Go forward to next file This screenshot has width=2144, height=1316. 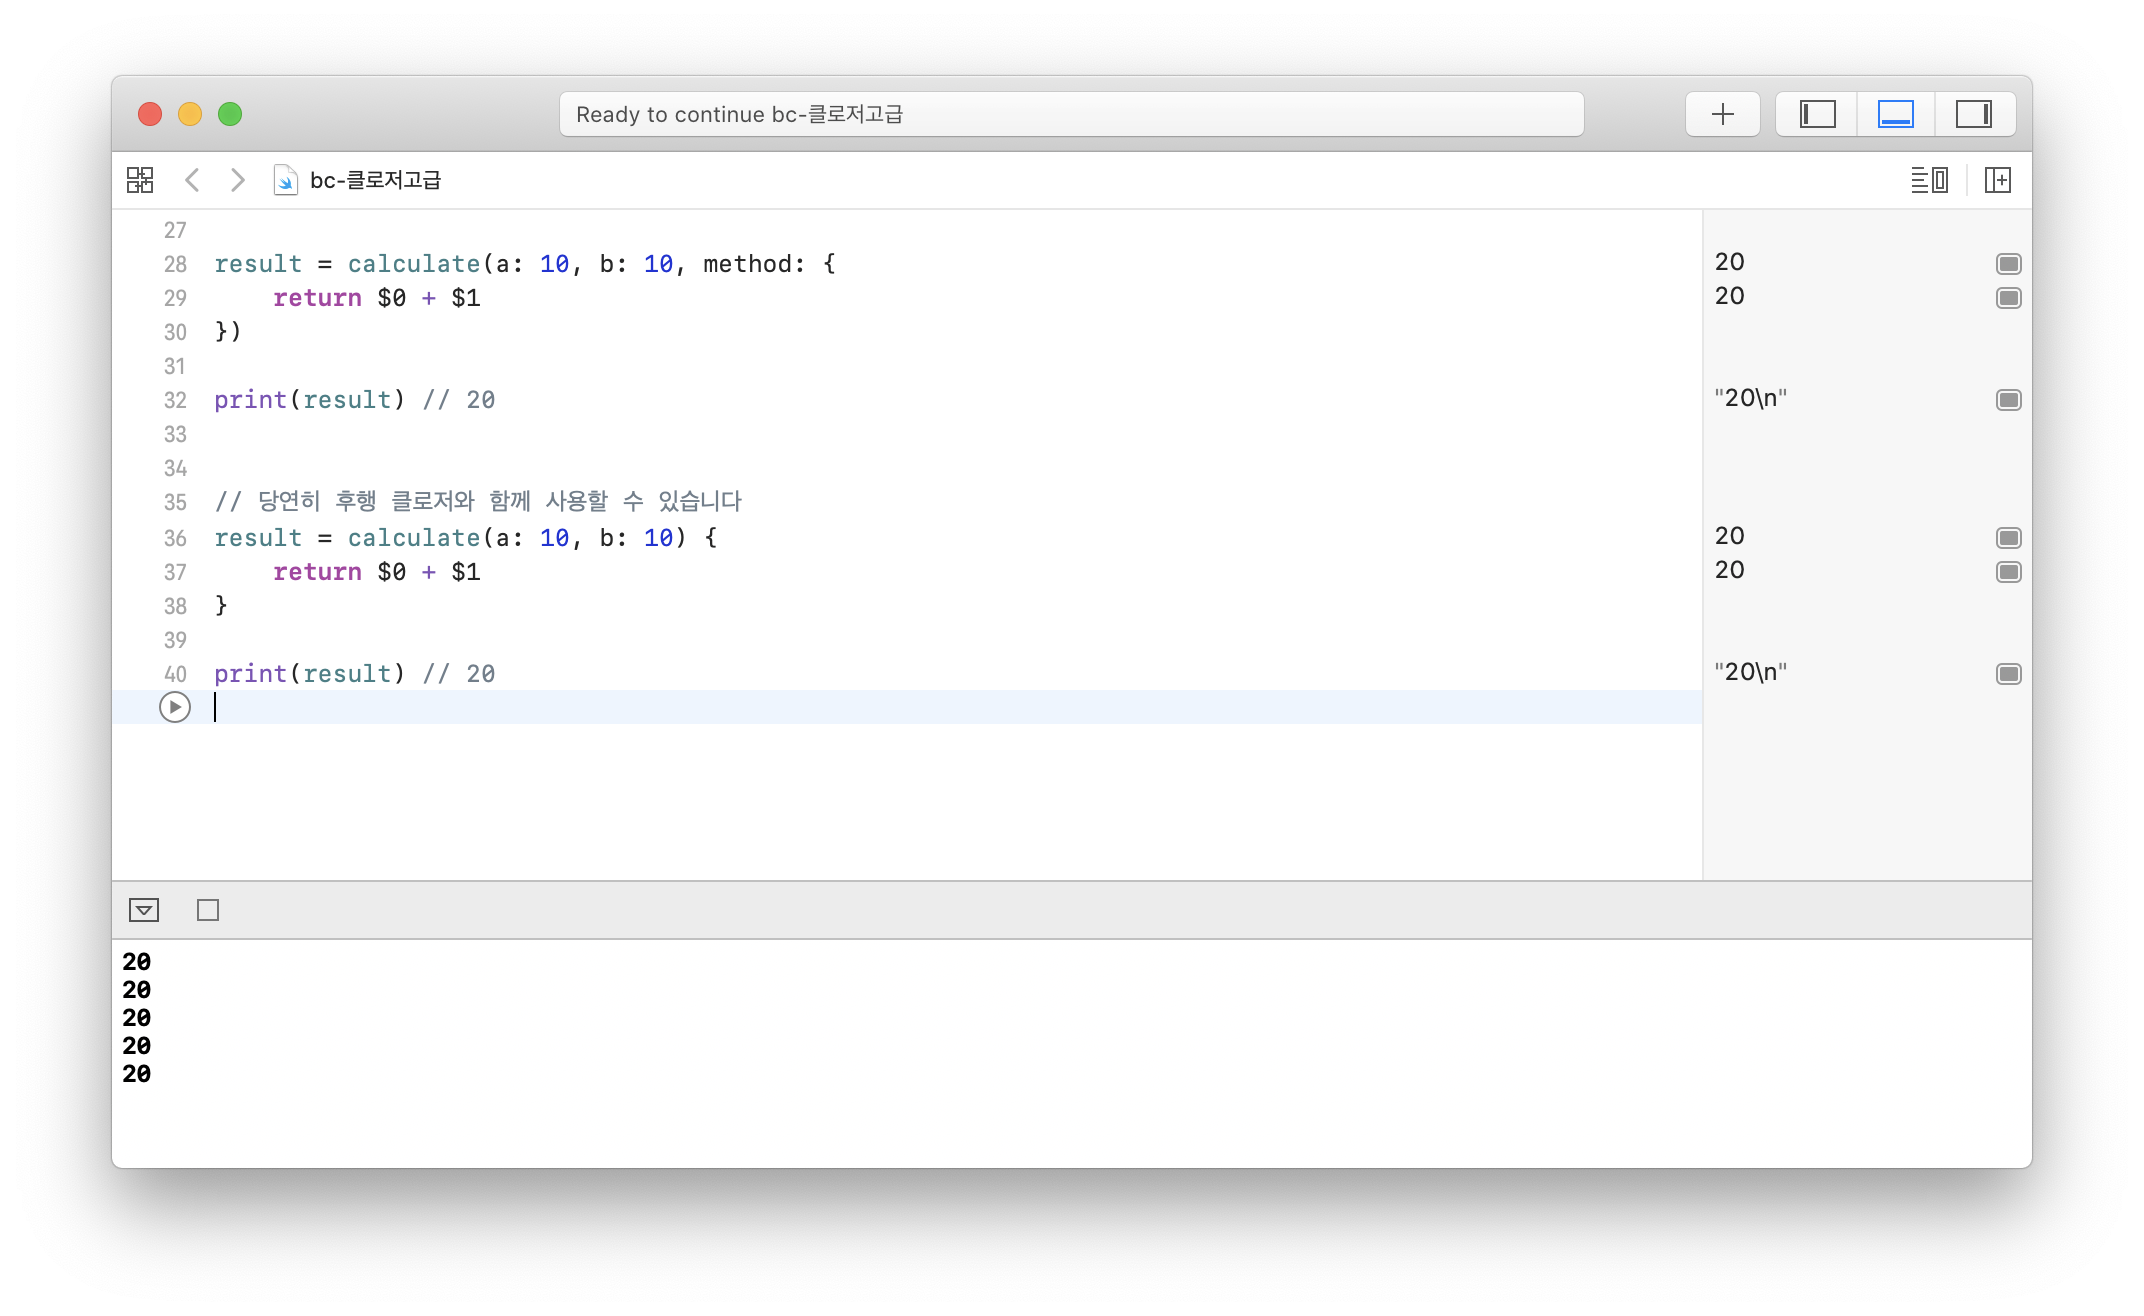(x=237, y=180)
